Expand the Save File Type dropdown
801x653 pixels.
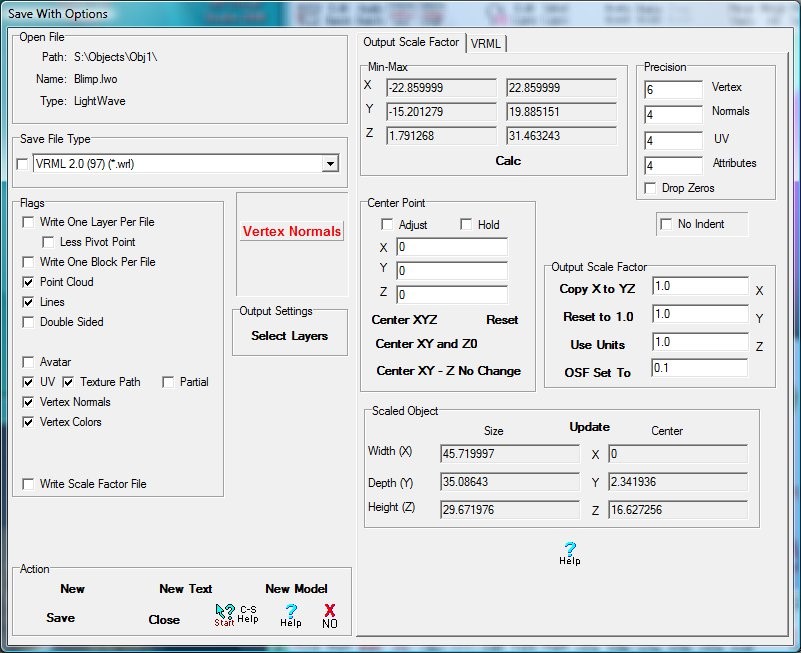(330, 164)
